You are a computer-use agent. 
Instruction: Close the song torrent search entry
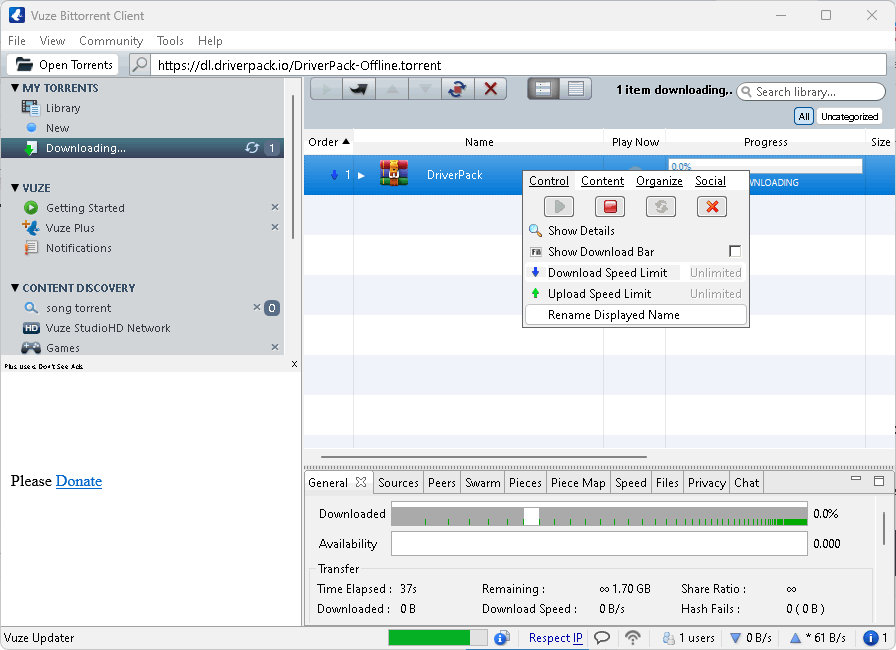click(x=257, y=307)
